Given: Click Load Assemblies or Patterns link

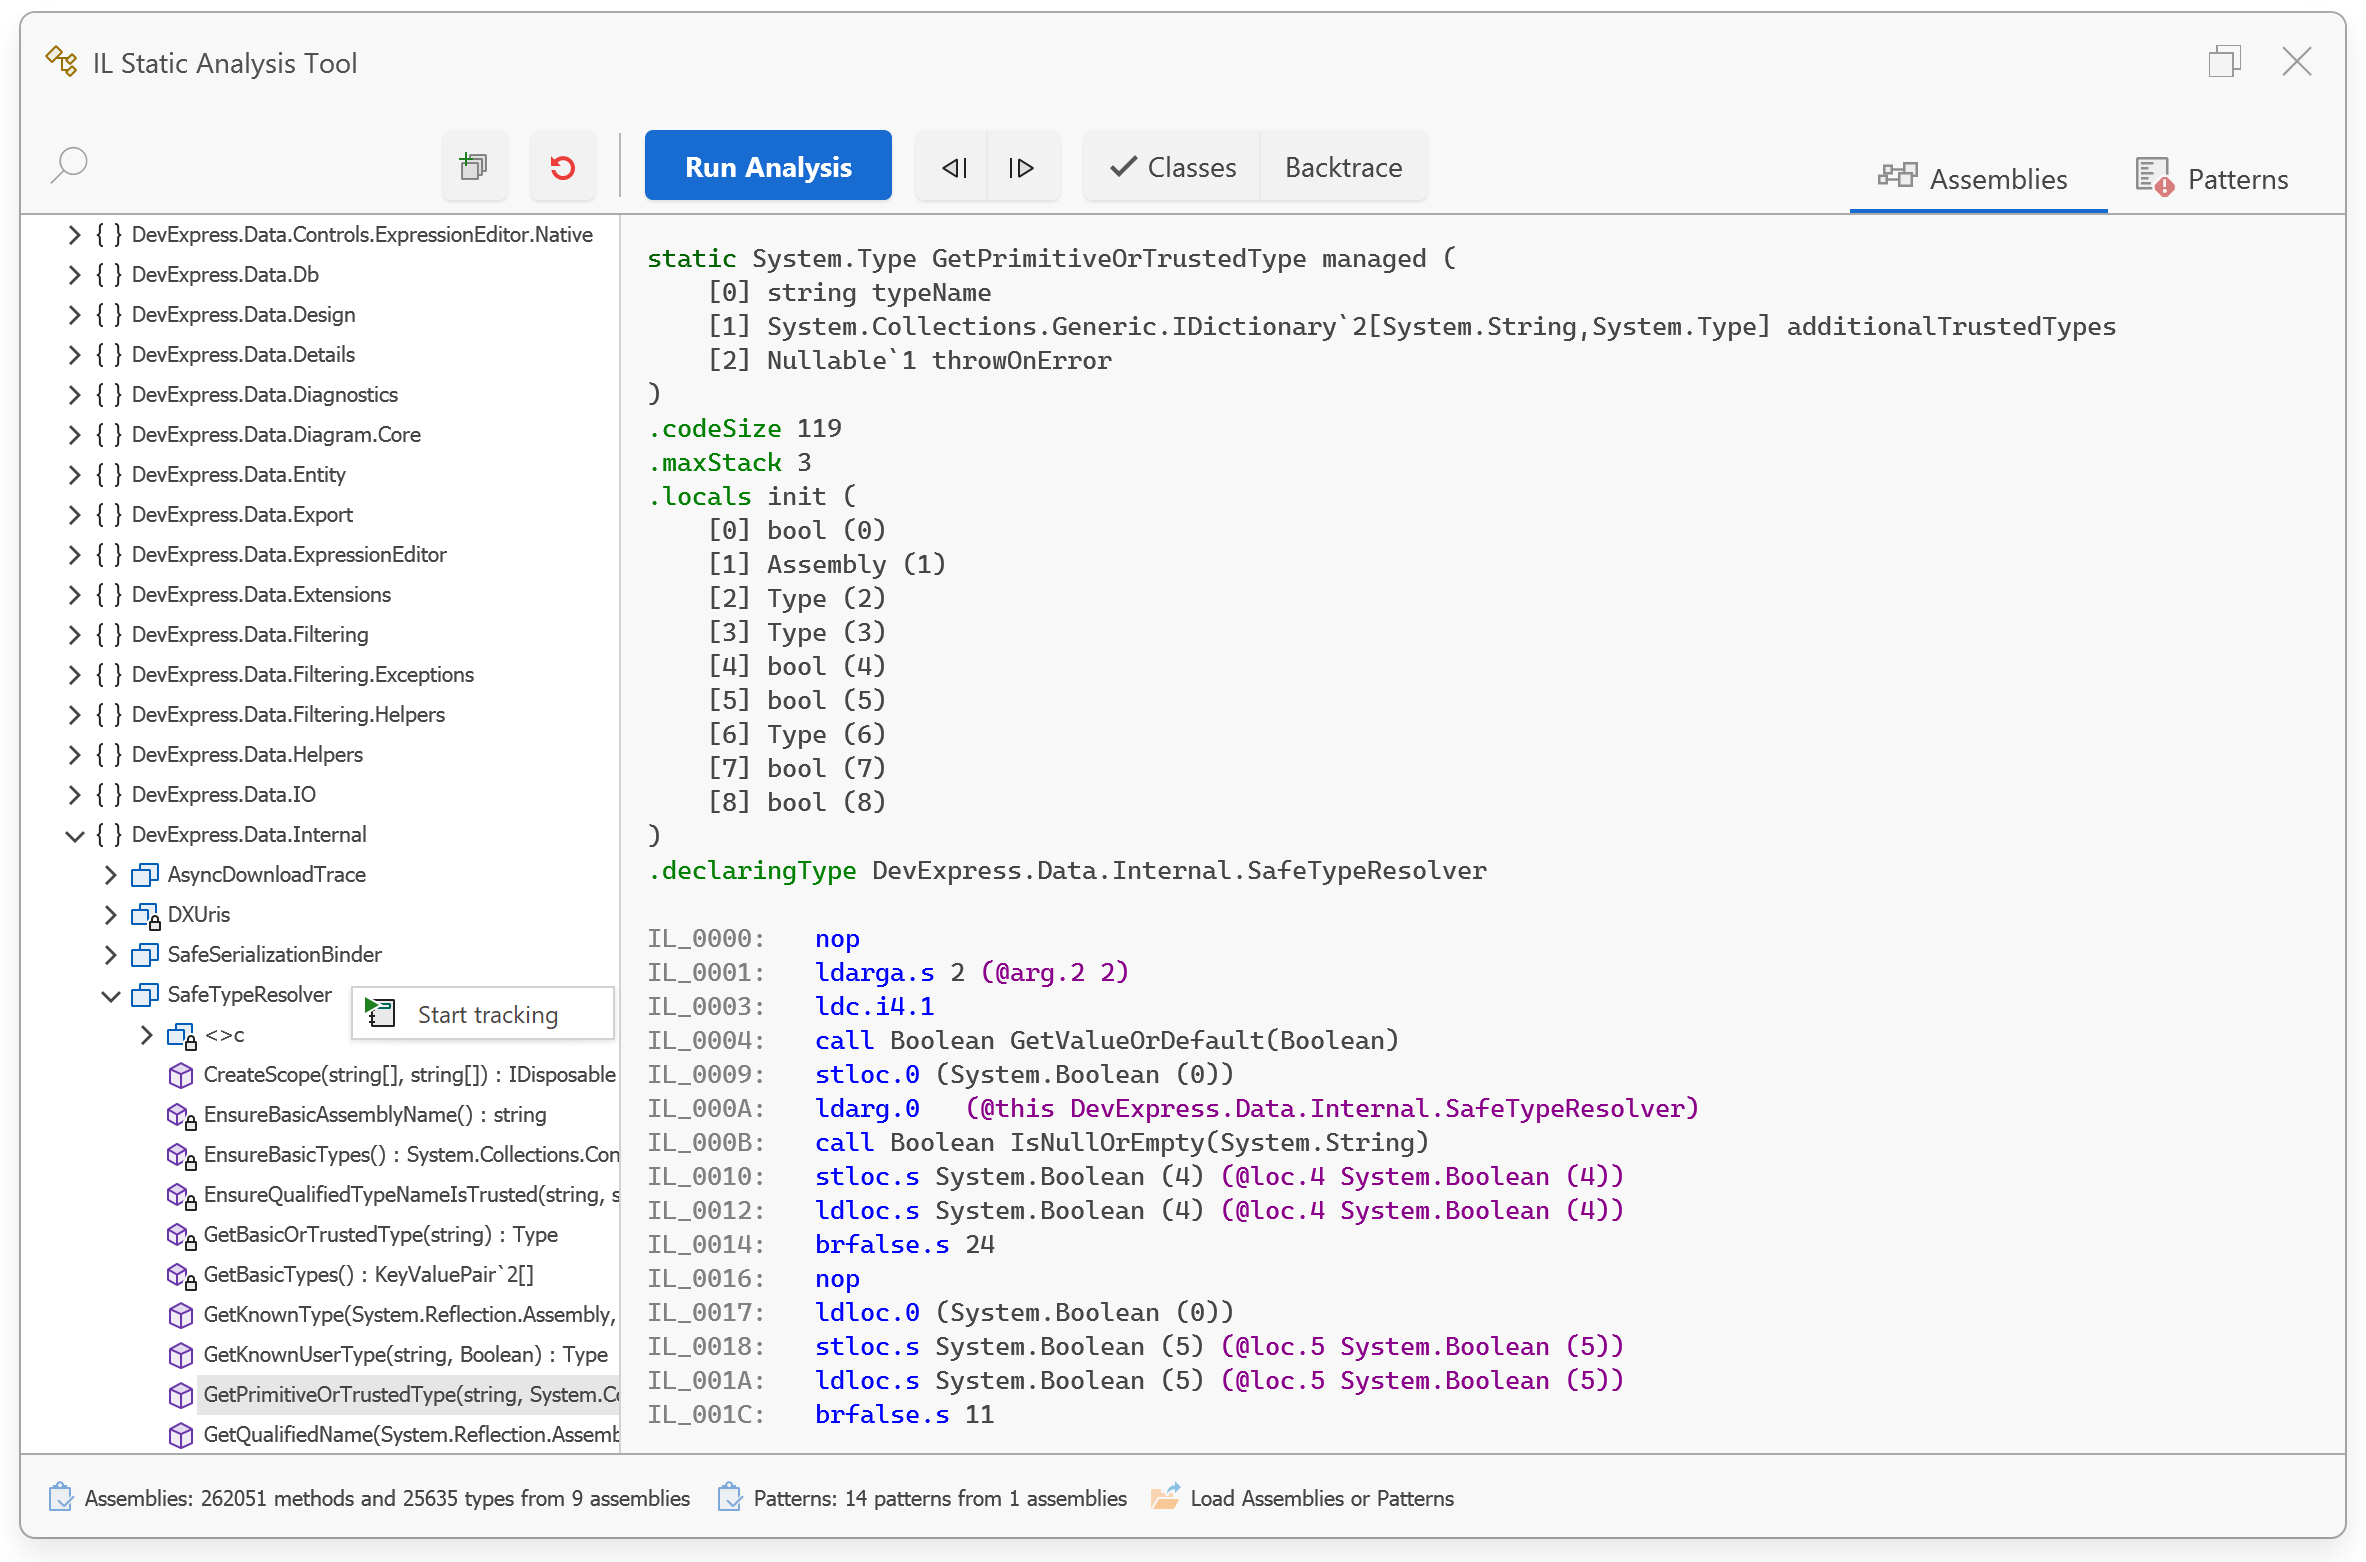Looking at the screenshot, I should coord(1321,1498).
